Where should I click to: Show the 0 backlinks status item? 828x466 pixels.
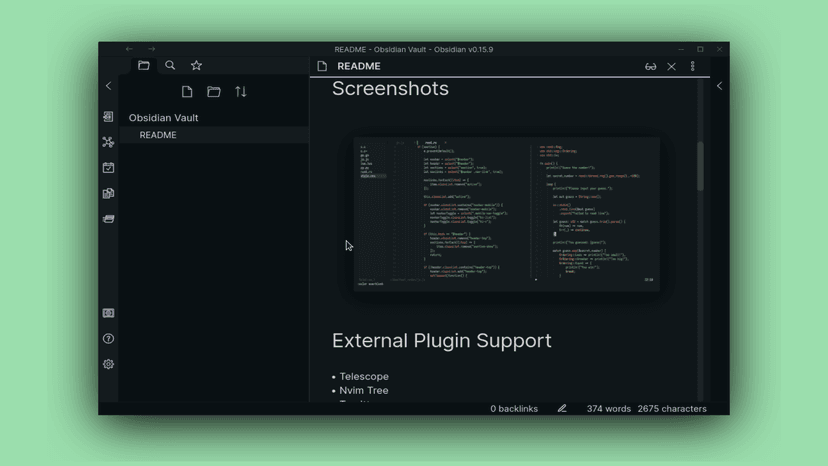(x=514, y=409)
